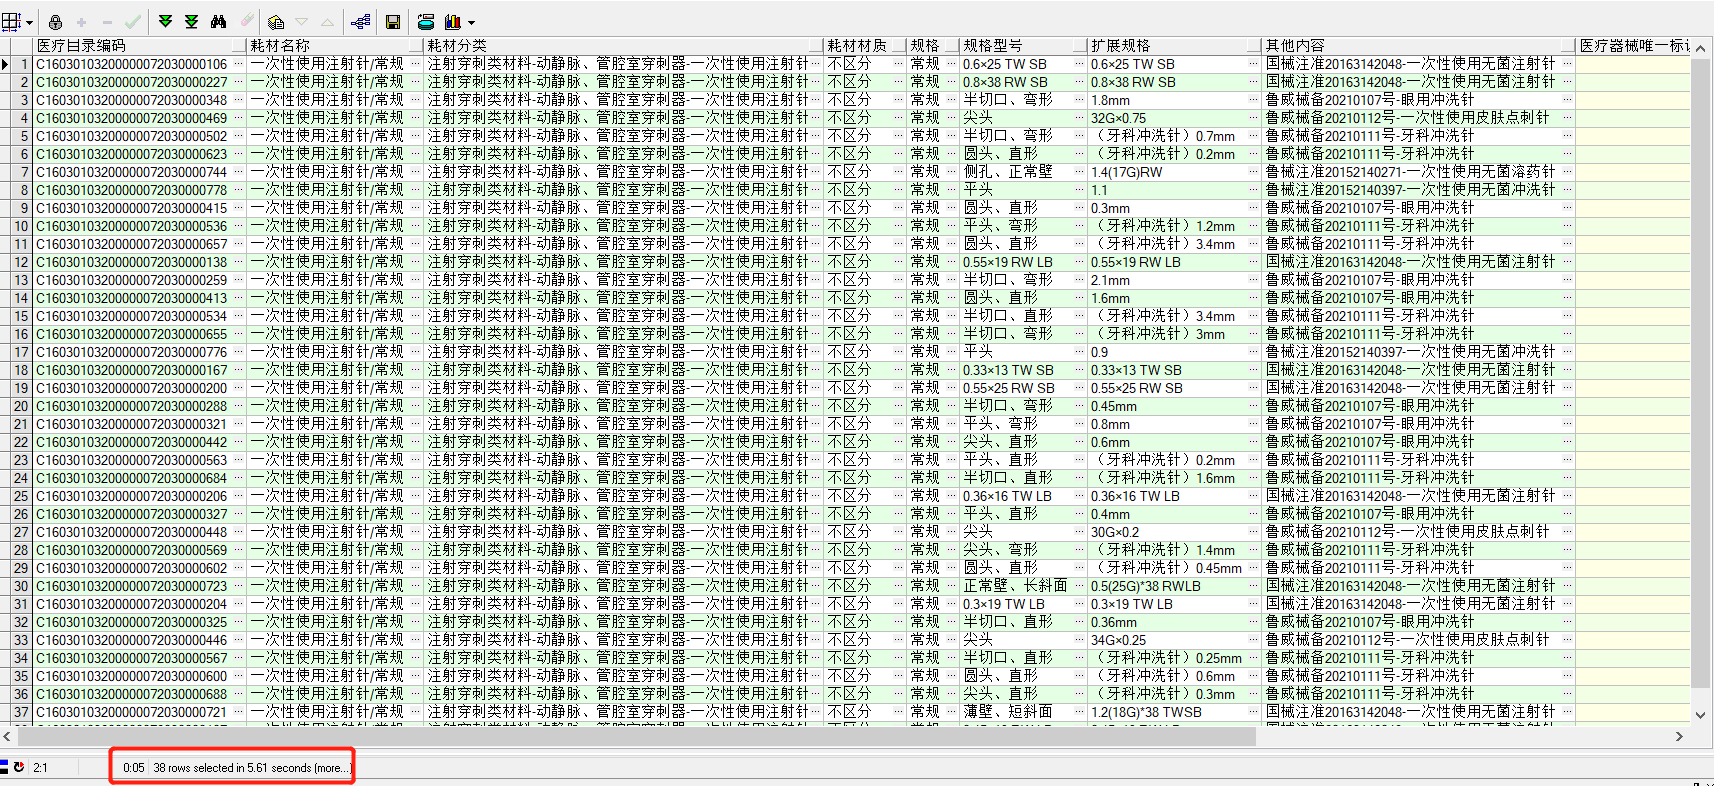Screen dimensions: 1714x786
Task: Click the '38 rows selected' status message
Action: [x=250, y=768]
